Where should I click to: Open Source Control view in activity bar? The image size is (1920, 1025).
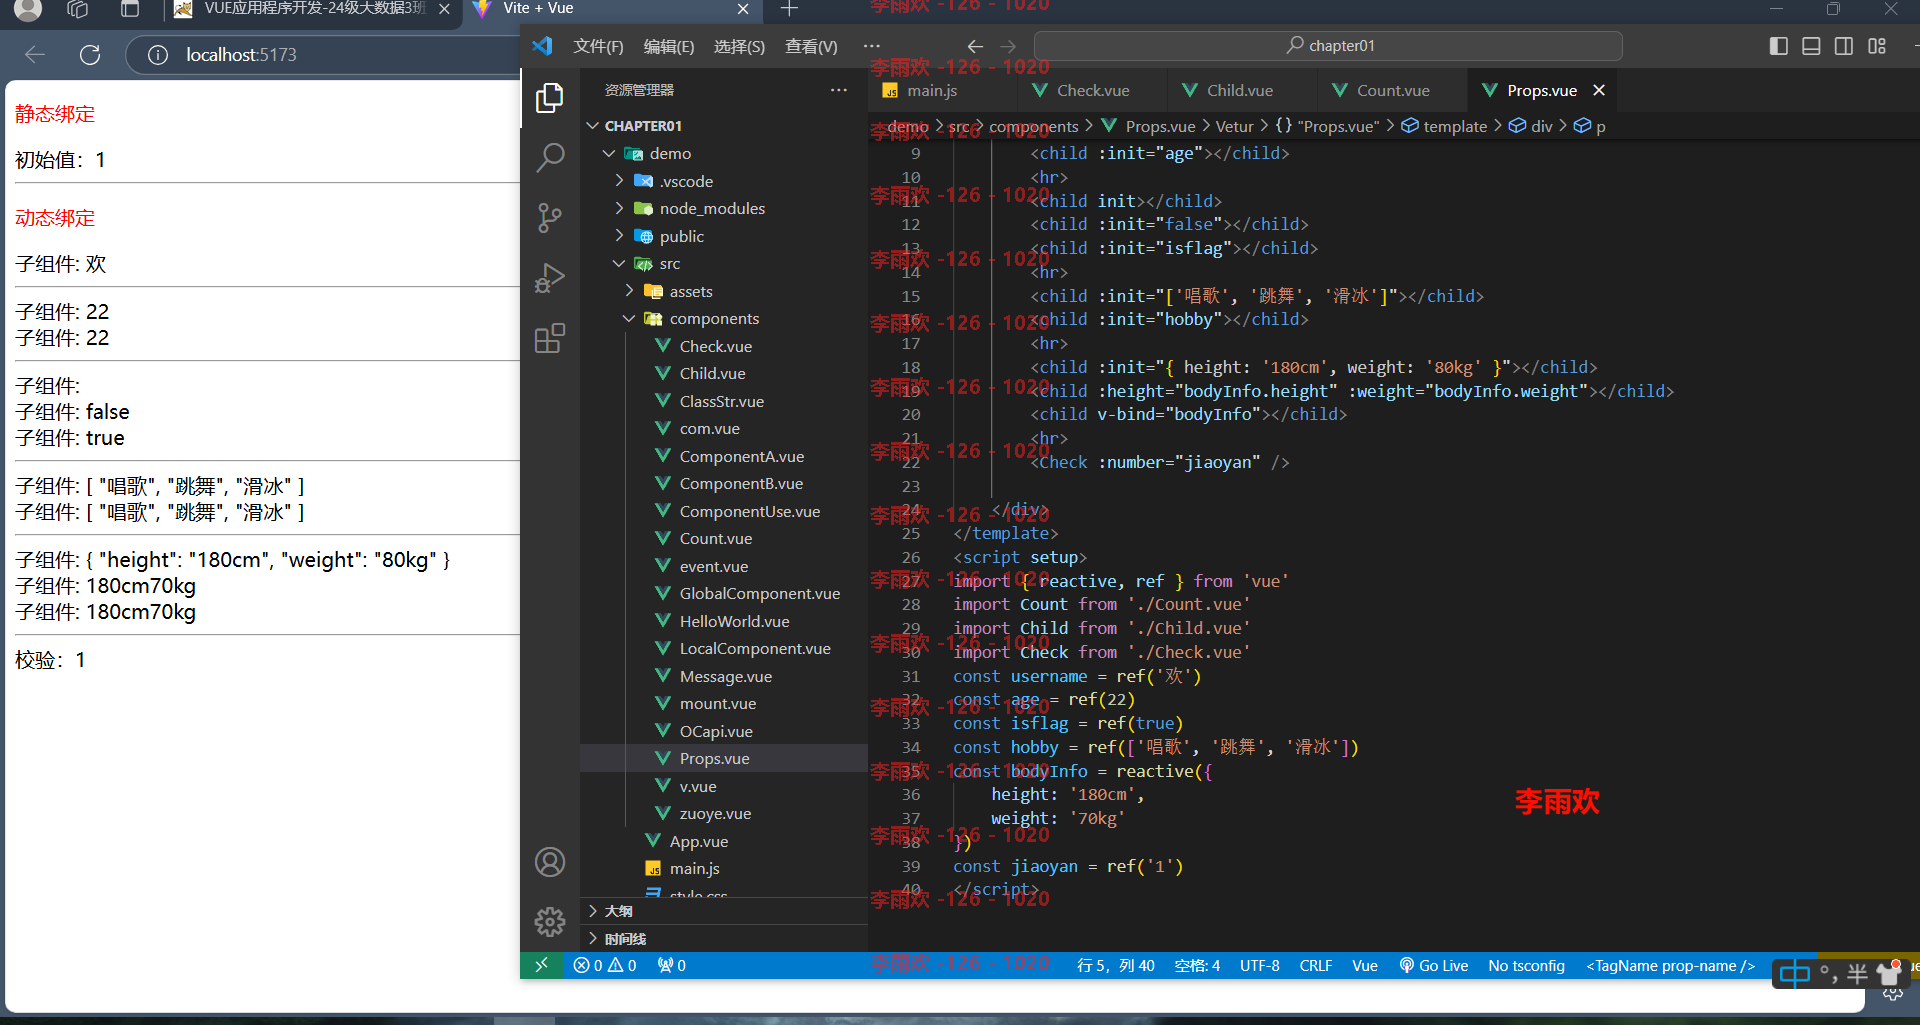coord(549,218)
